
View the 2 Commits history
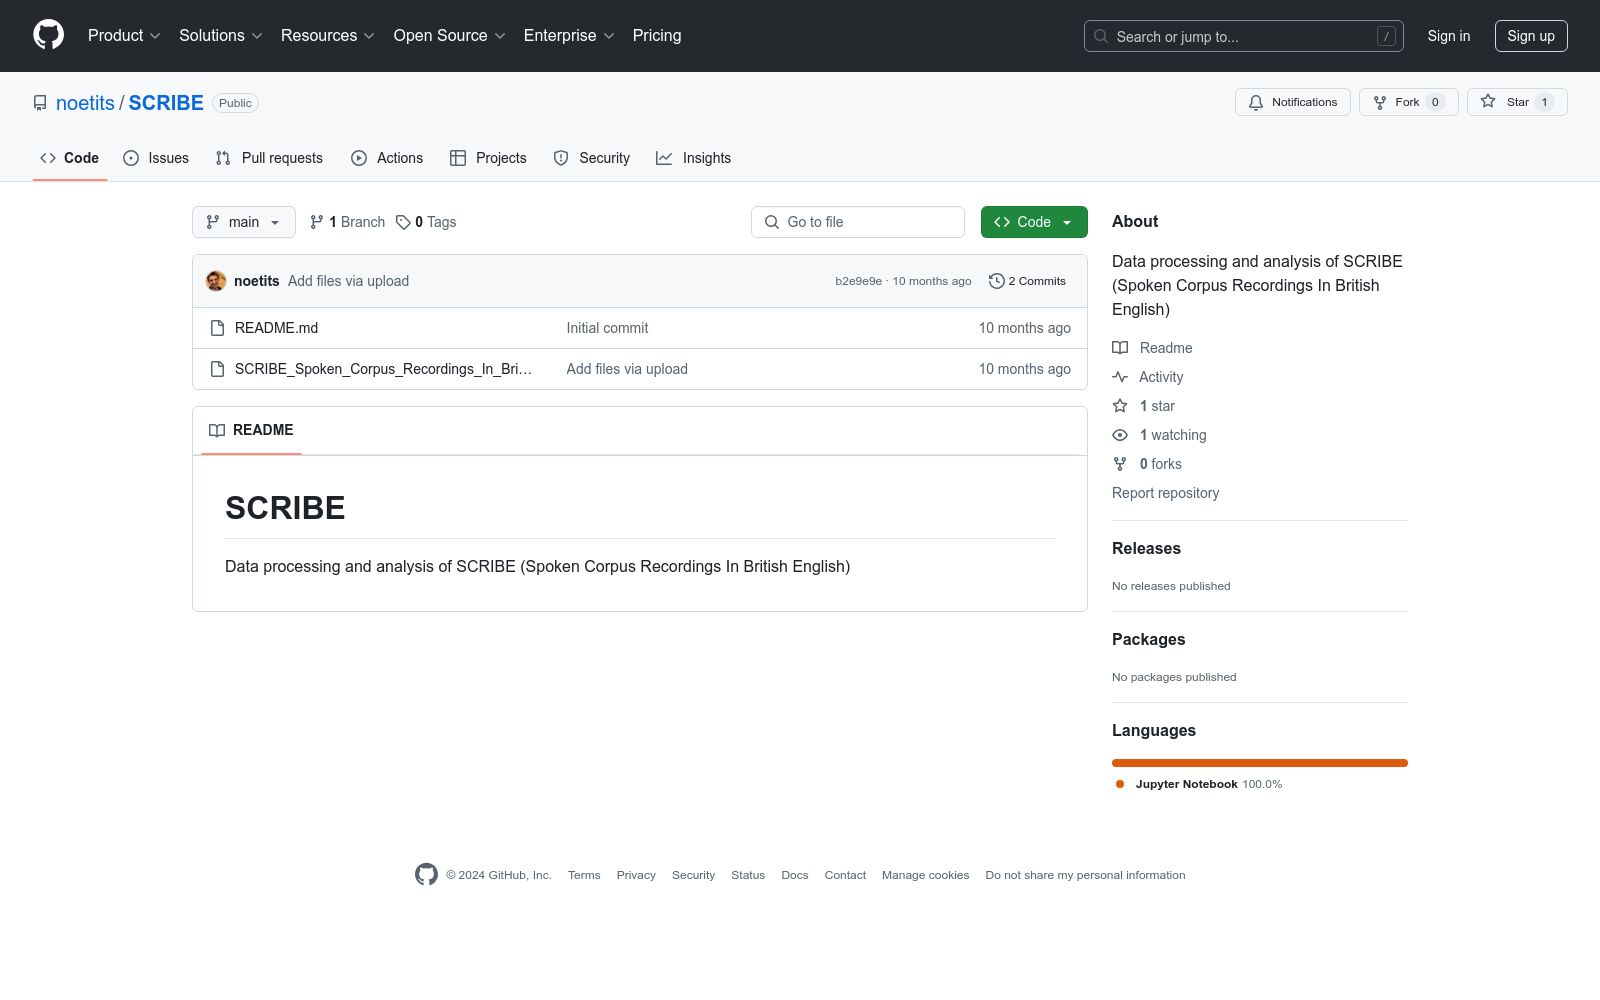point(1027,281)
